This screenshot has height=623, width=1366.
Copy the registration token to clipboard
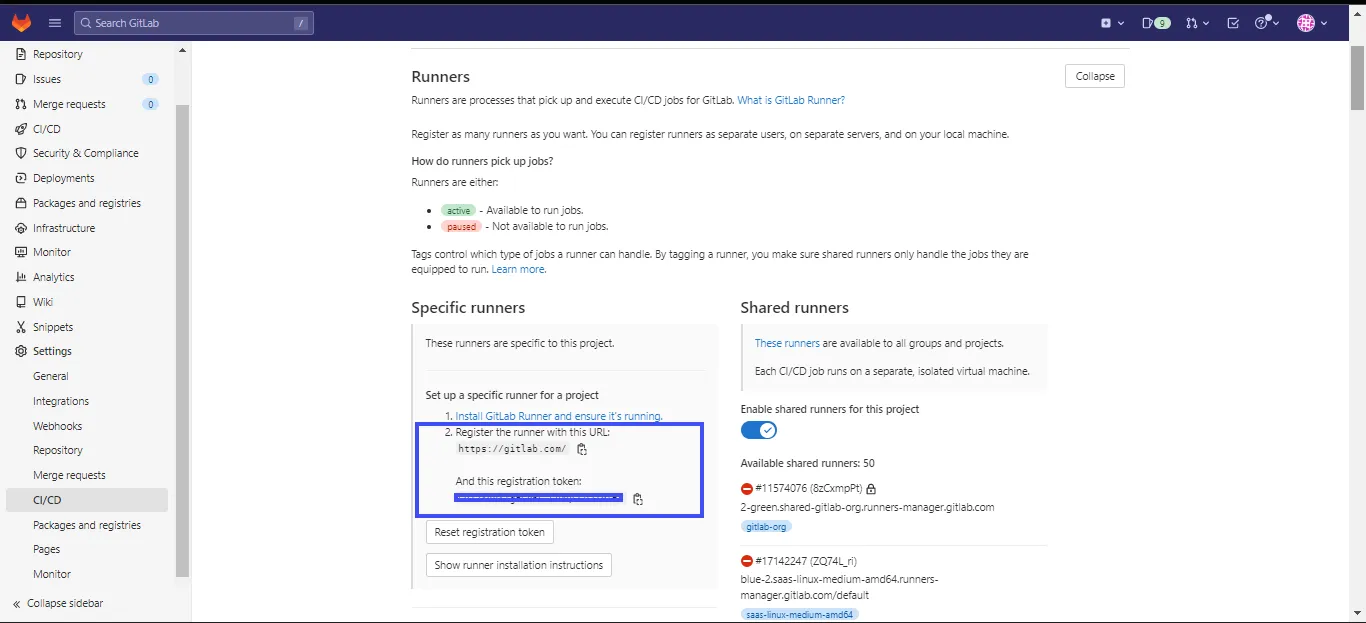tap(638, 499)
